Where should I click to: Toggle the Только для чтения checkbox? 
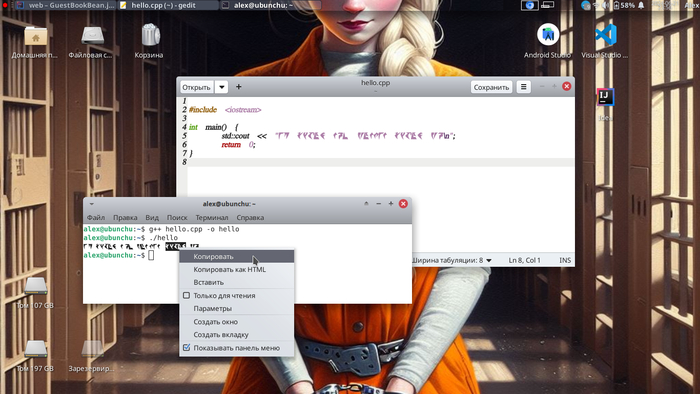tap(187, 295)
